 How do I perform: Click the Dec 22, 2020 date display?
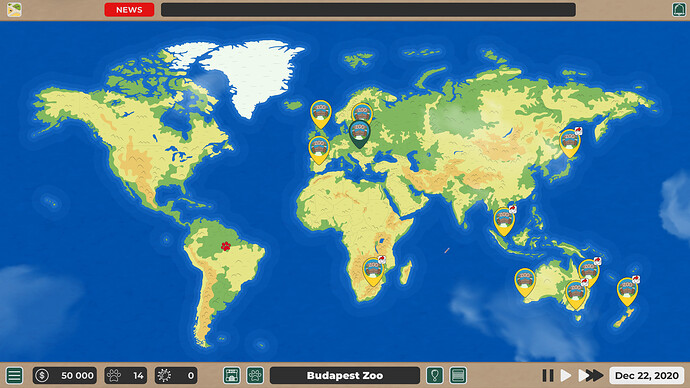point(646,376)
